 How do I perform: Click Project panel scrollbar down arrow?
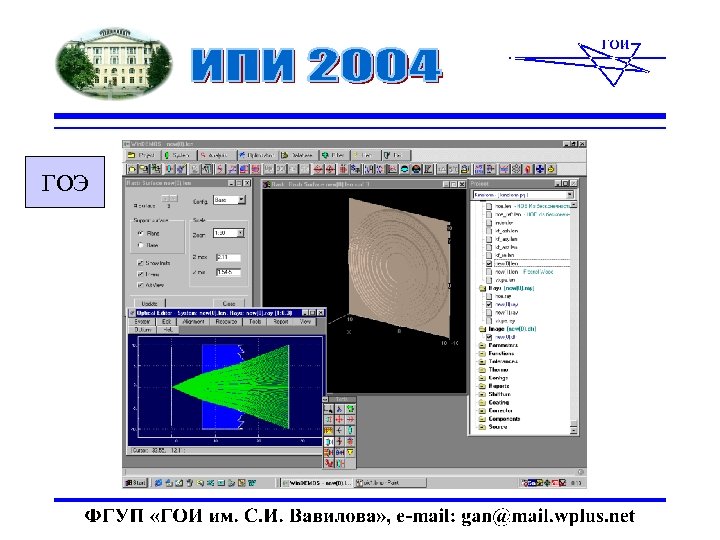(574, 431)
